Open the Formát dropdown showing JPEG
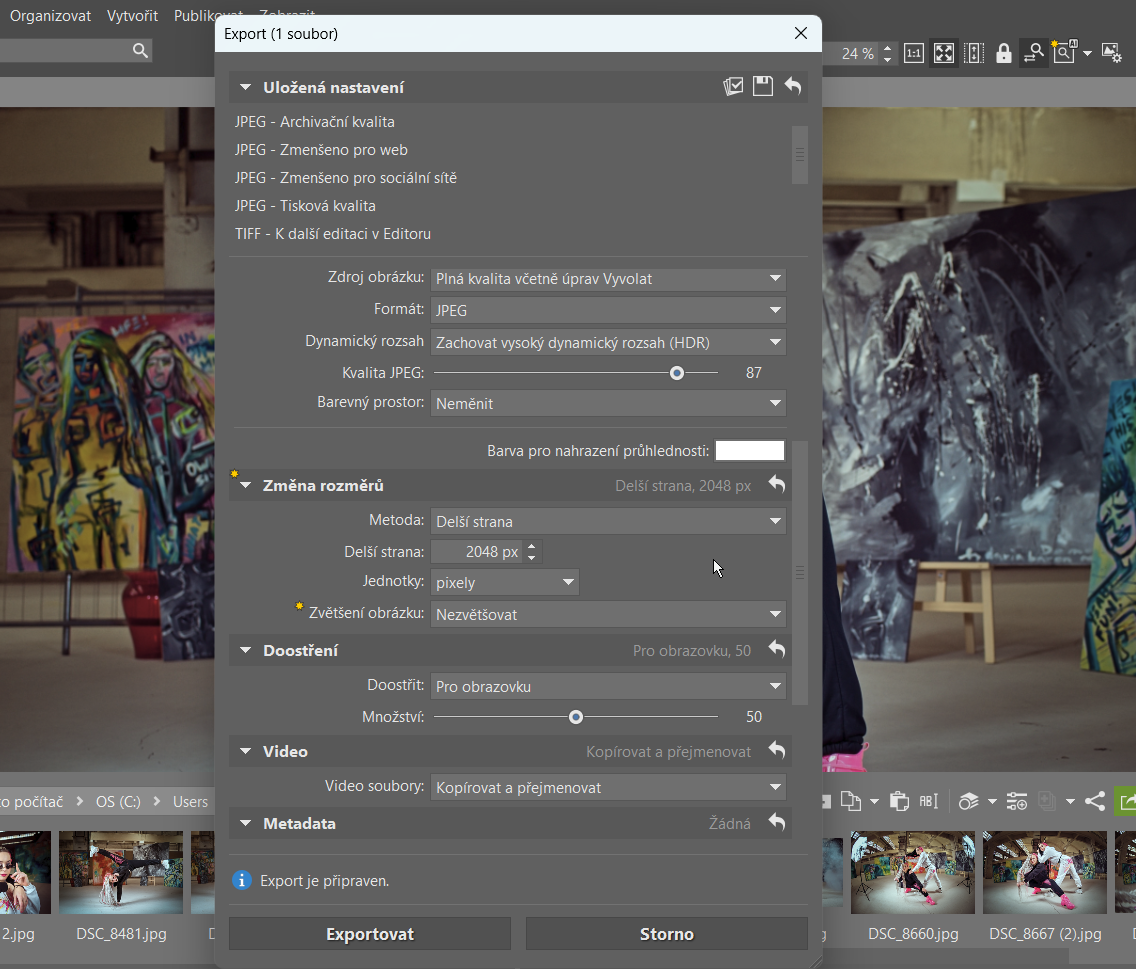The image size is (1136, 969). tap(608, 311)
